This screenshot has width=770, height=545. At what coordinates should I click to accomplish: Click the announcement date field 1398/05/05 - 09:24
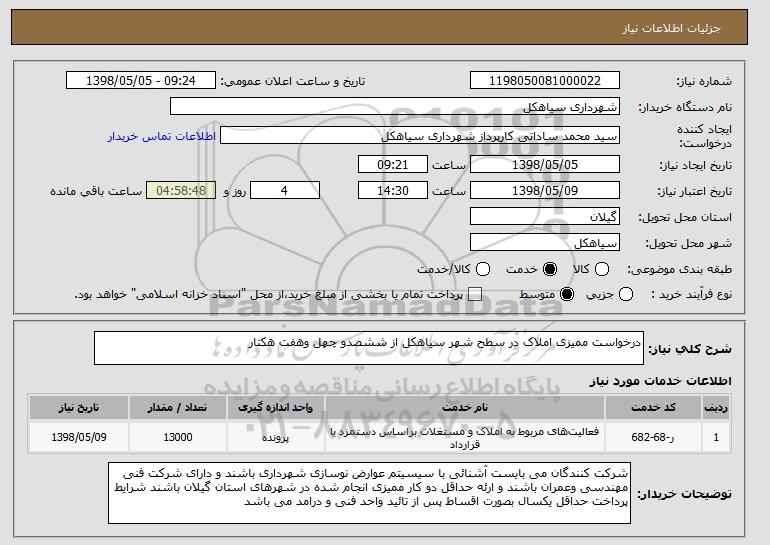141,81
